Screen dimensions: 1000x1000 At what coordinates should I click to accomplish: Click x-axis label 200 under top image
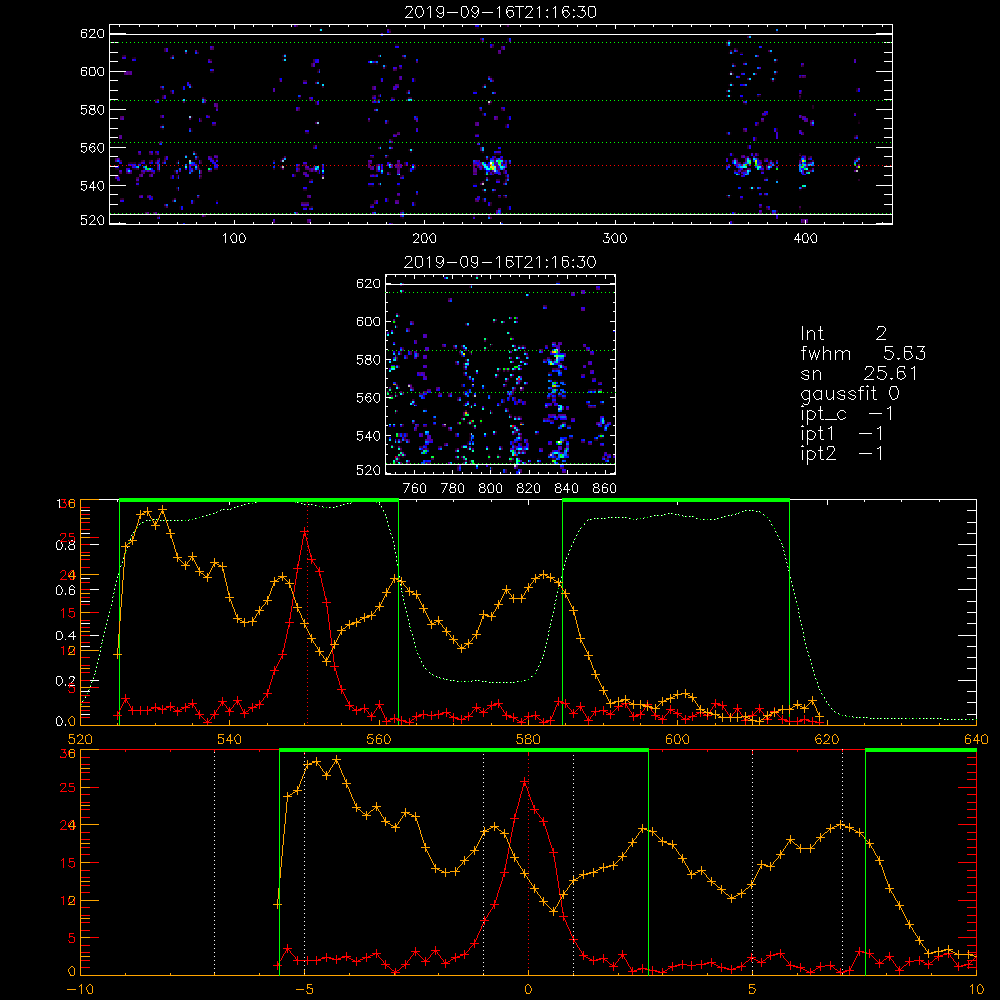click(425, 238)
